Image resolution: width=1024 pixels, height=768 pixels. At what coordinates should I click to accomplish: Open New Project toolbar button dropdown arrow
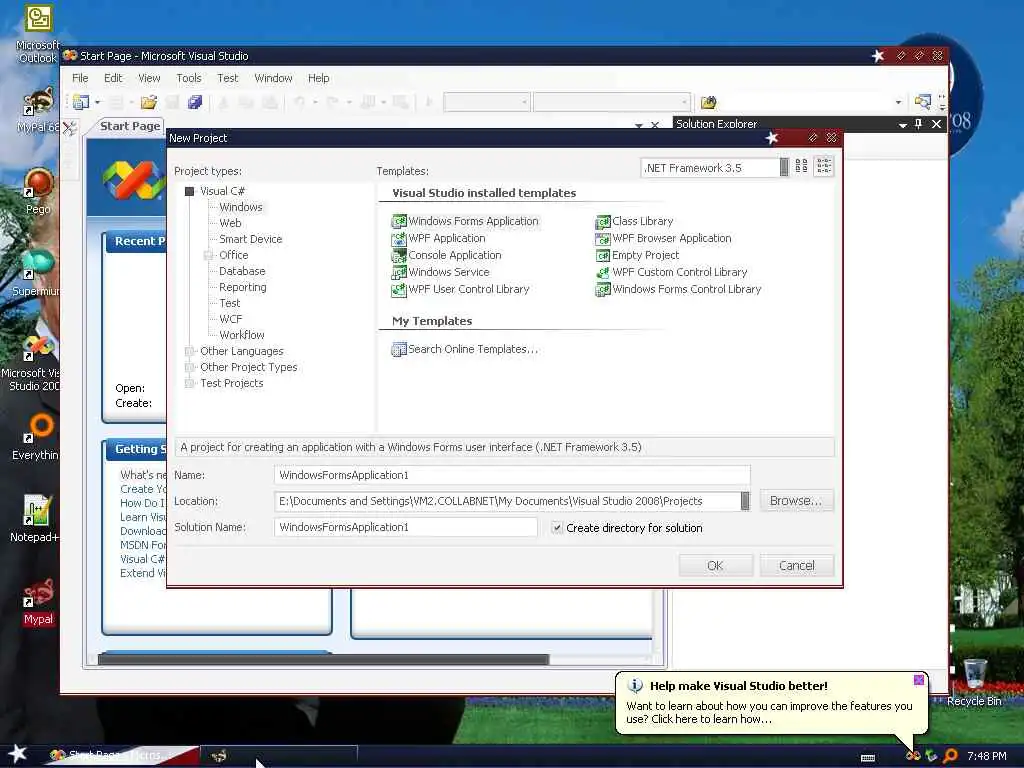point(97,103)
